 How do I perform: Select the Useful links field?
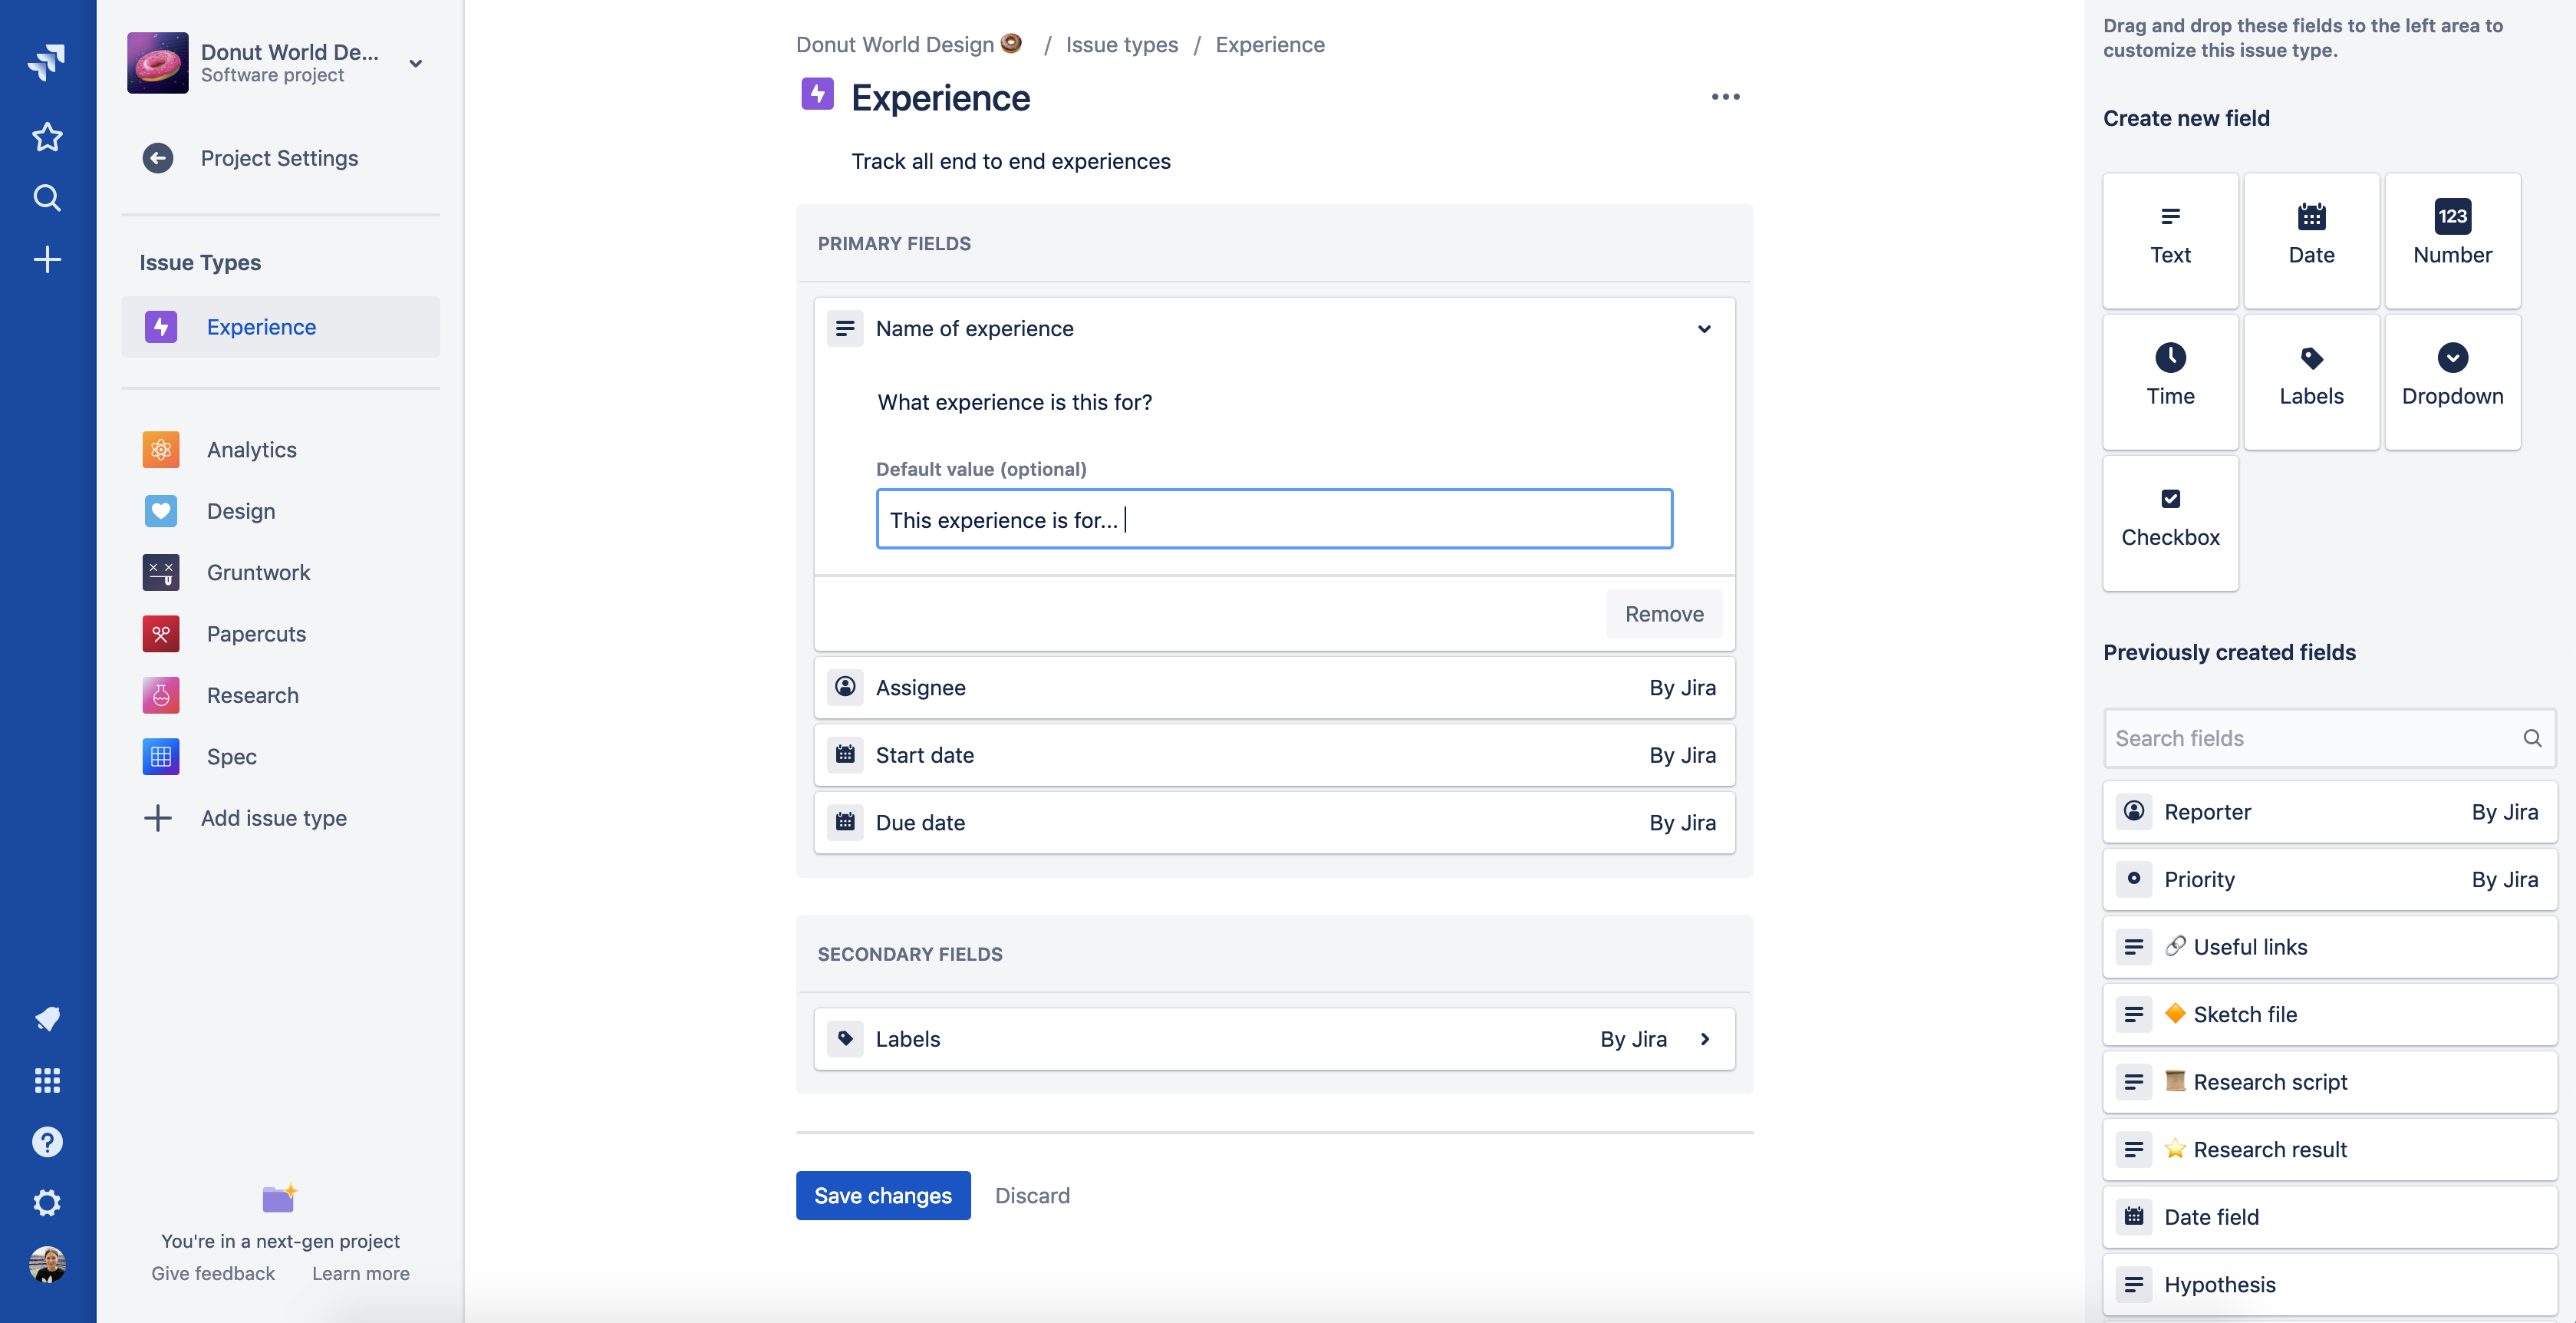click(2329, 947)
